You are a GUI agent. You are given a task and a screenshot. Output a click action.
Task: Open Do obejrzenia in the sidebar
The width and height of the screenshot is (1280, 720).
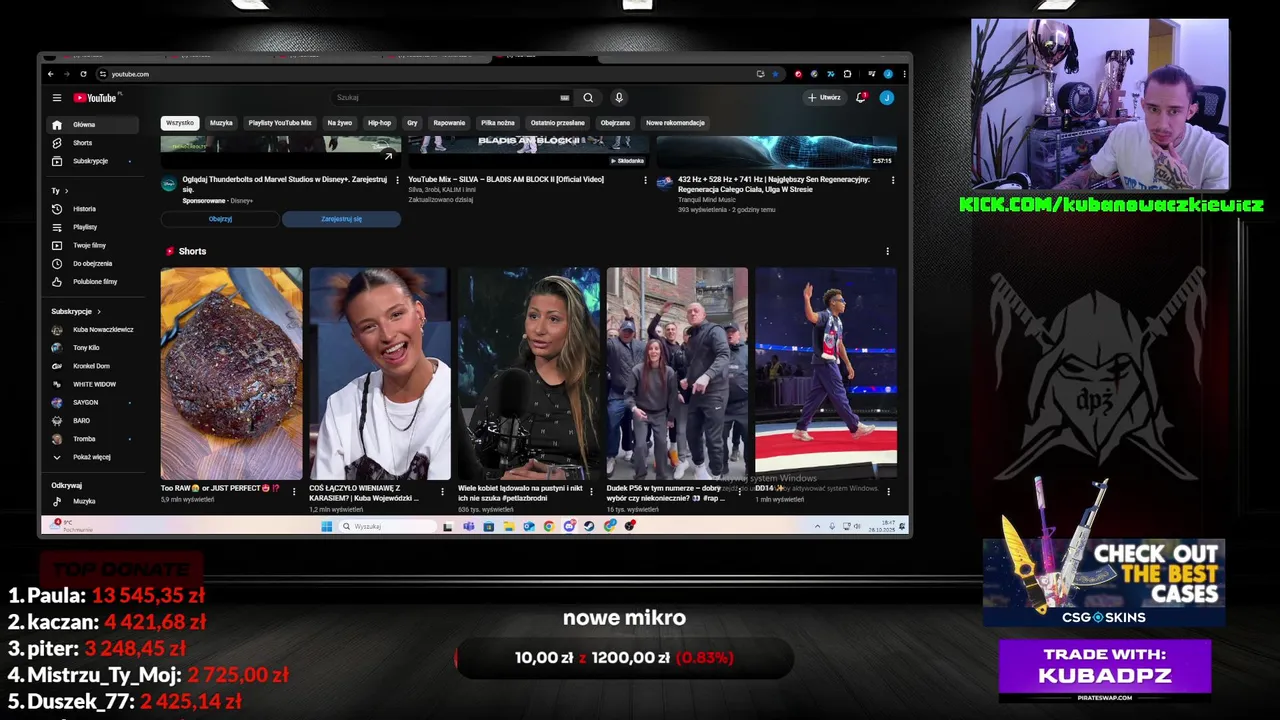pyautogui.click(x=95, y=263)
